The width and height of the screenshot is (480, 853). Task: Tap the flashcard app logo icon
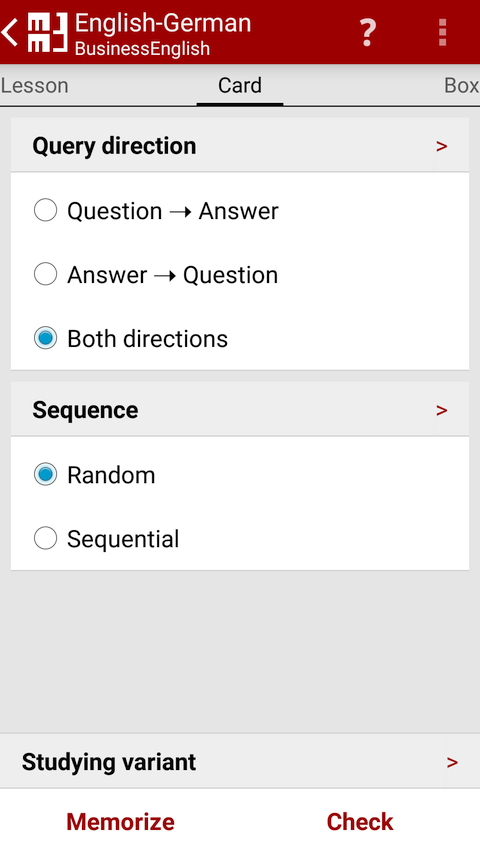[47, 33]
